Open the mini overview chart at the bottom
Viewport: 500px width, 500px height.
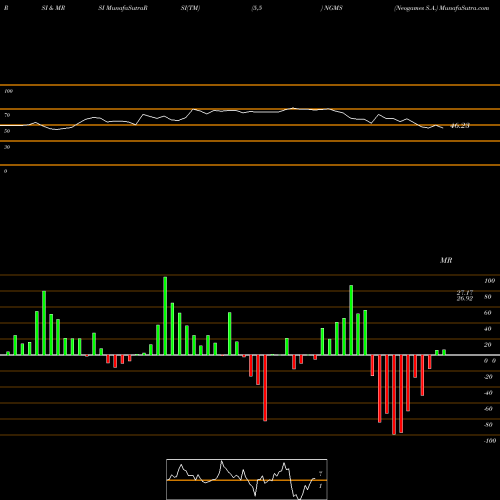(247, 479)
